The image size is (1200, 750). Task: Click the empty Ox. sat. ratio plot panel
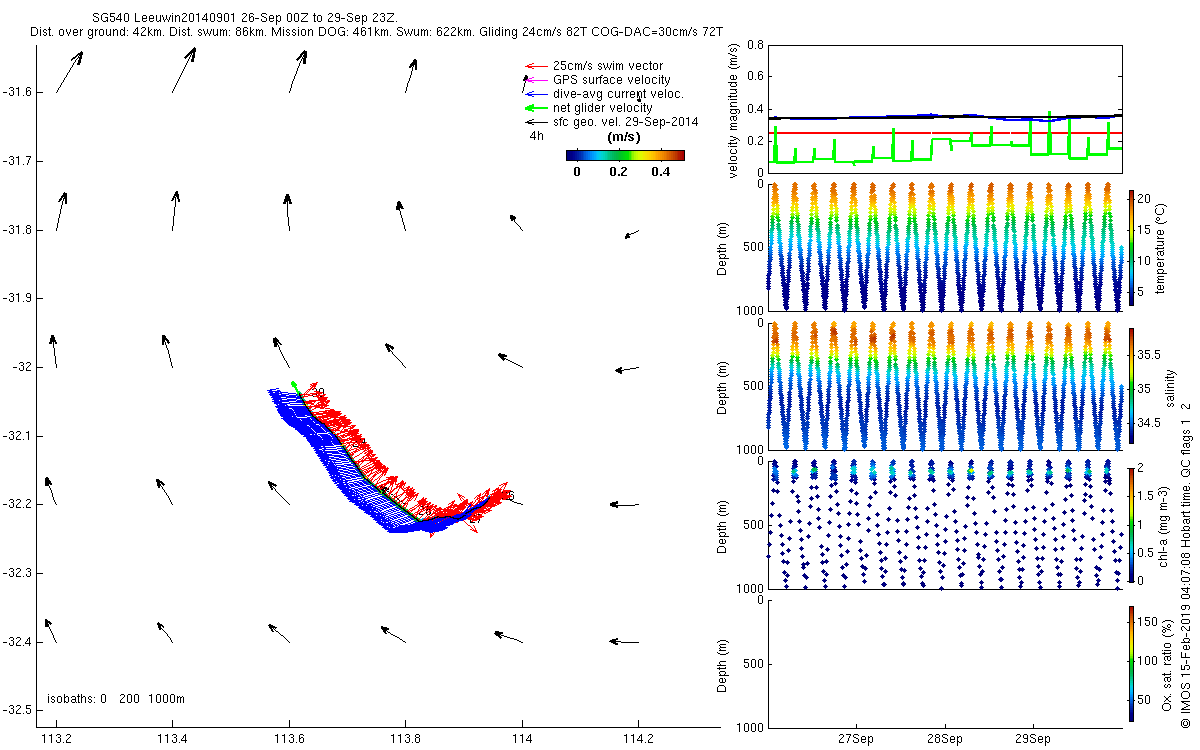945,663
